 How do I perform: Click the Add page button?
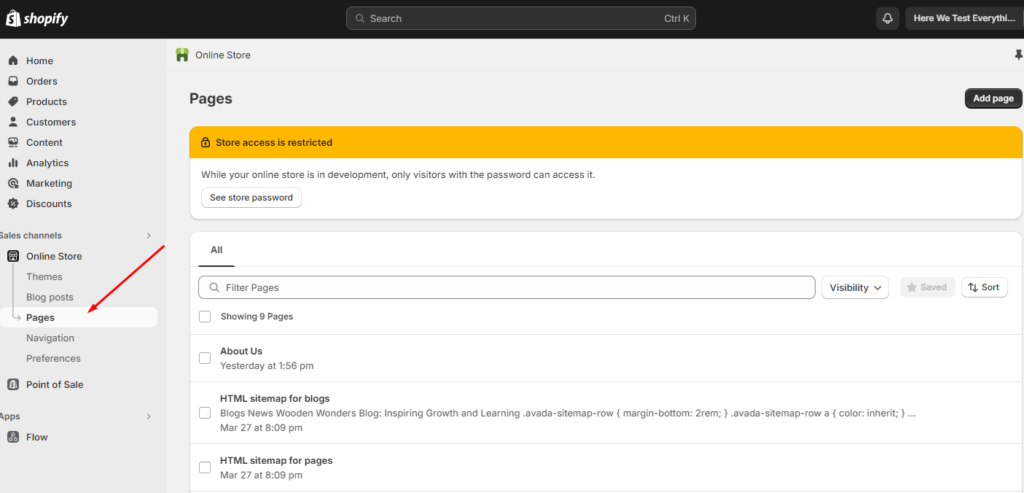pyautogui.click(x=993, y=98)
